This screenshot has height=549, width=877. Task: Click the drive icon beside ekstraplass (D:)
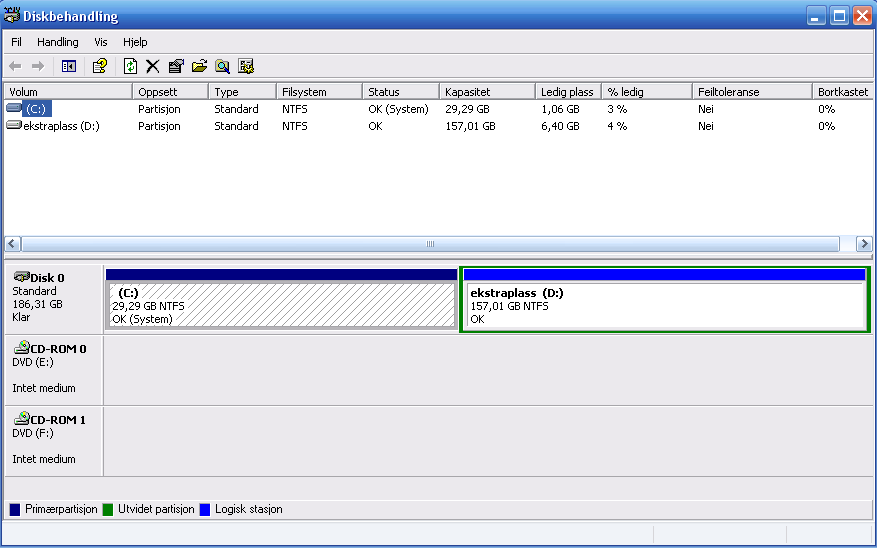pos(14,125)
